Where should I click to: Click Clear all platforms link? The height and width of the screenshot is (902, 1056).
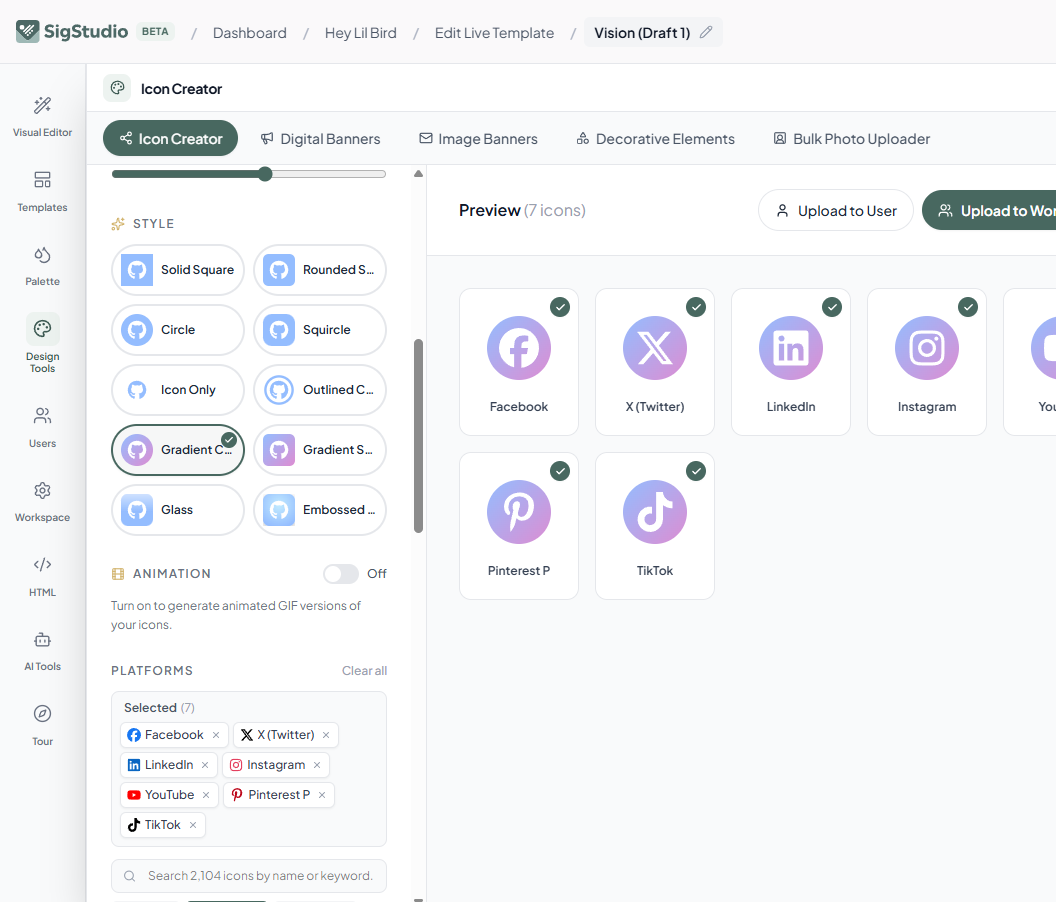coord(364,671)
